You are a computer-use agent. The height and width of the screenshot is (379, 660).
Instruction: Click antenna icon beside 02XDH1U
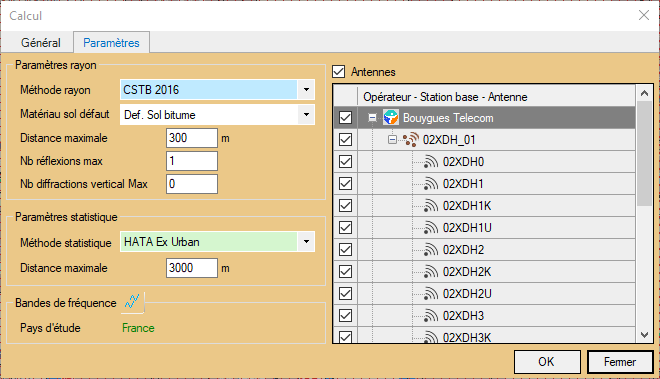pos(431,227)
